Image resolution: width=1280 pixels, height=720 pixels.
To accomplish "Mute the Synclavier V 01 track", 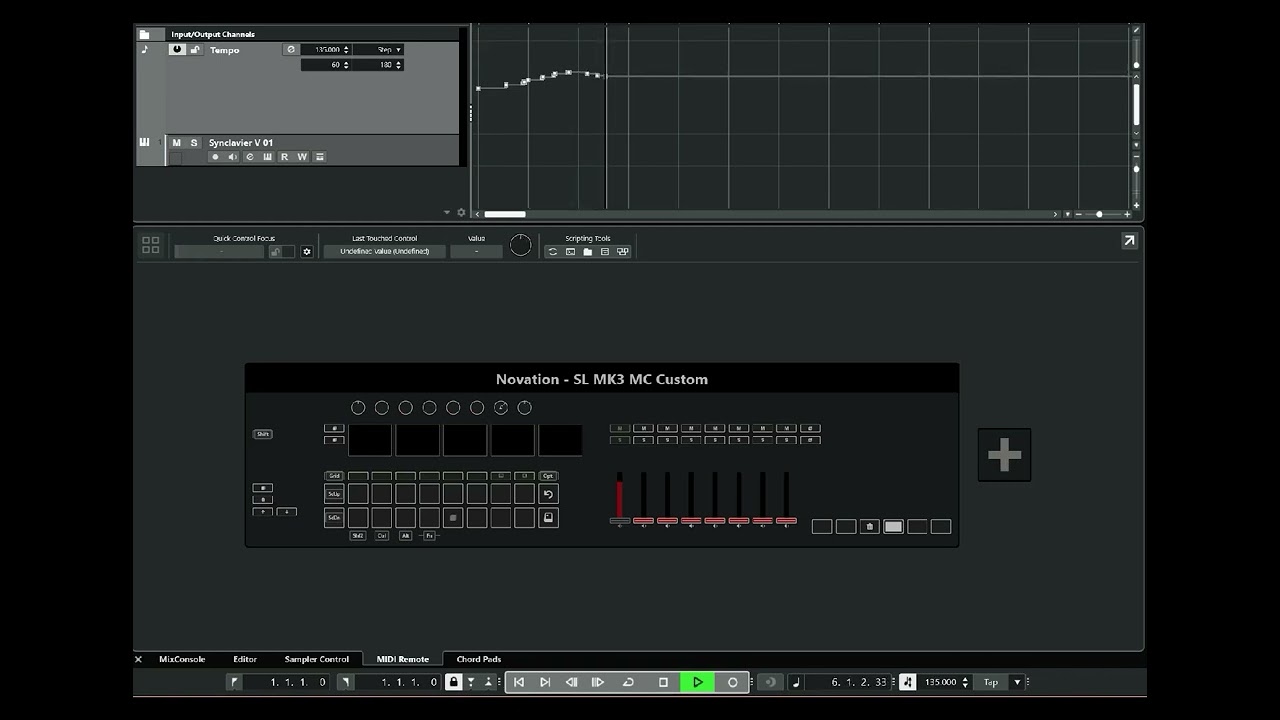I will point(177,143).
